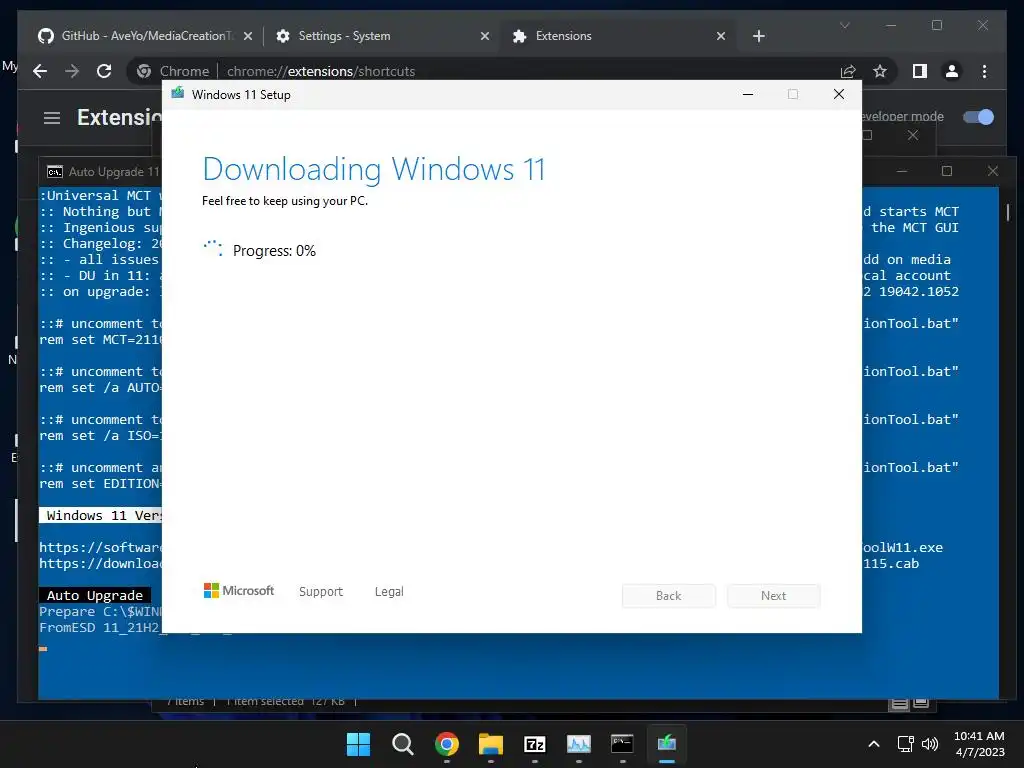
Task: Click the console window scrollbar thumb
Action: tap(1008, 212)
